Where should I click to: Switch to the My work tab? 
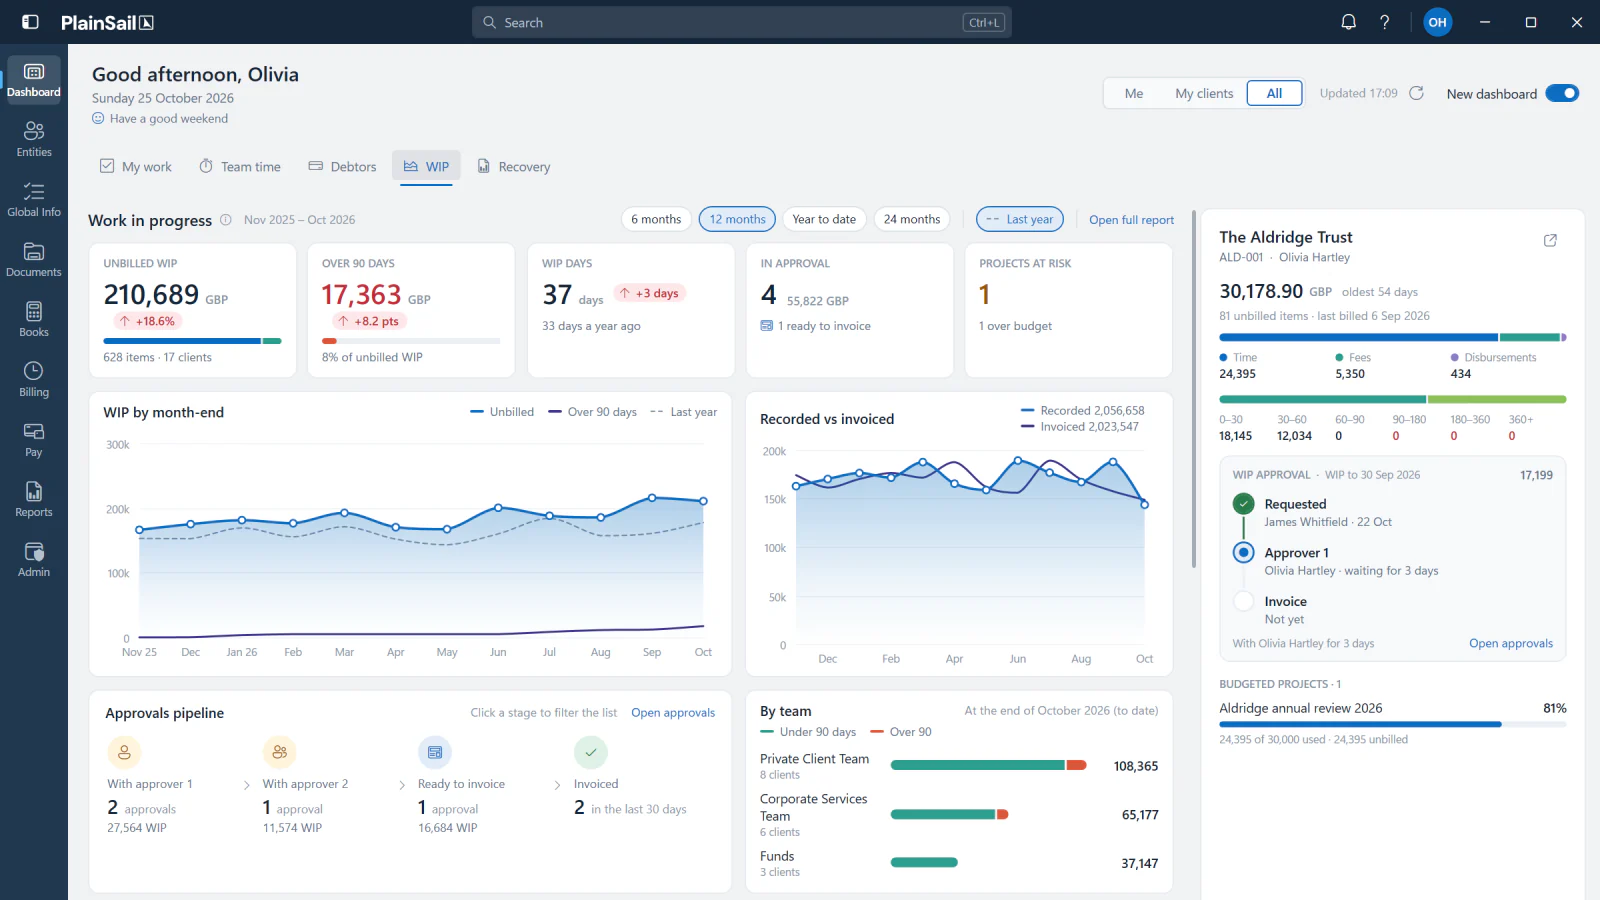click(136, 167)
